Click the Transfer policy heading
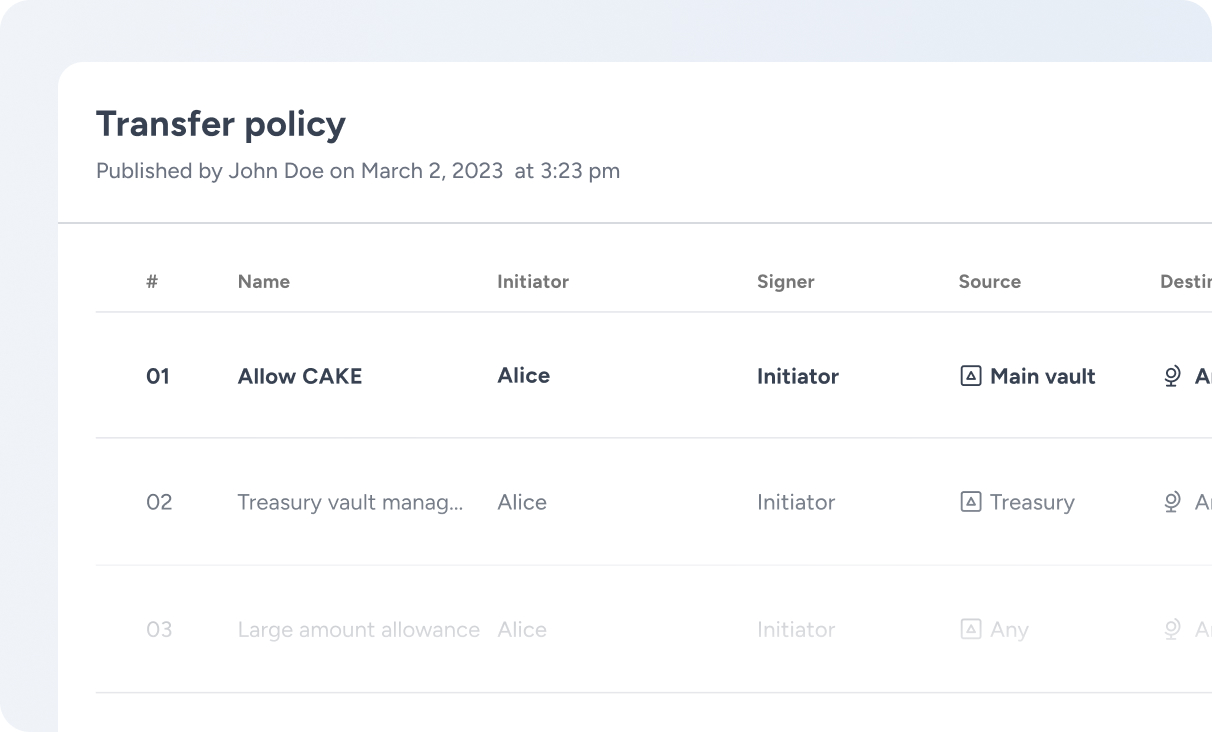 pyautogui.click(x=221, y=124)
